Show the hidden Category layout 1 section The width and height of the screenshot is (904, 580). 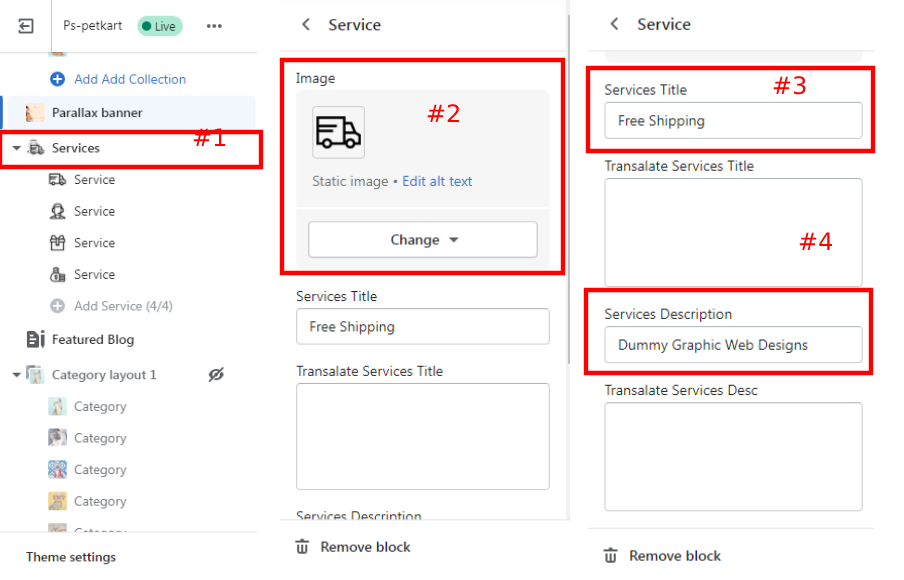(x=216, y=375)
